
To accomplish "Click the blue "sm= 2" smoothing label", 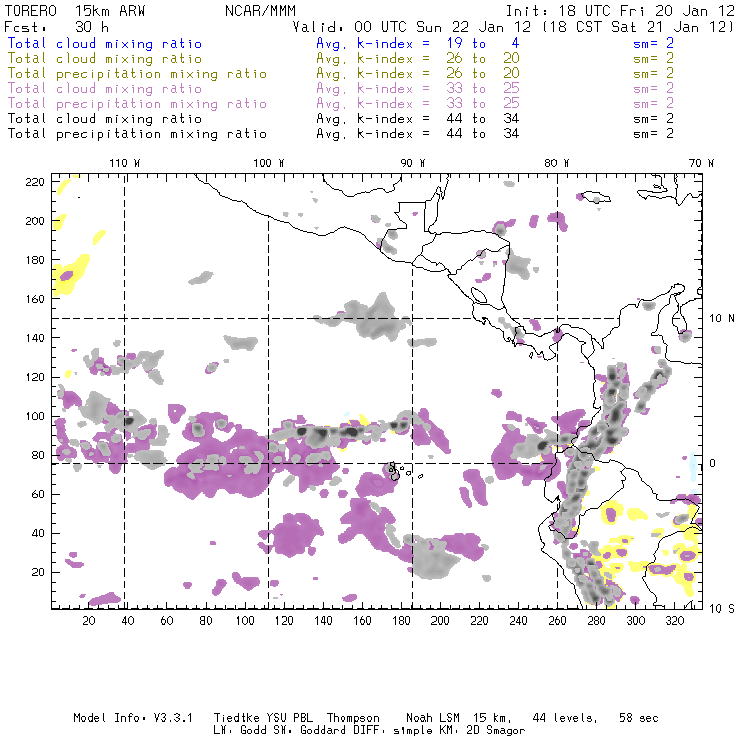I will [x=654, y=43].
